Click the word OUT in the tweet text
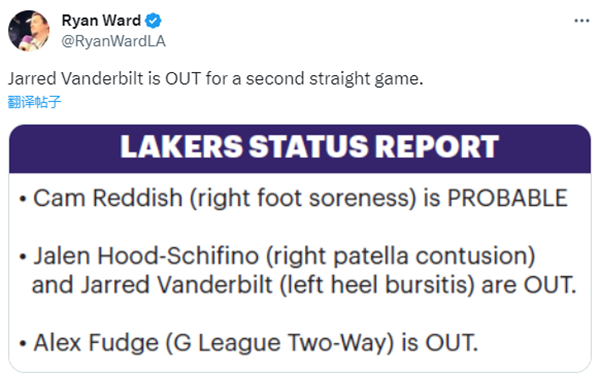Image resolution: width=600 pixels, height=377 pixels. (x=183, y=78)
